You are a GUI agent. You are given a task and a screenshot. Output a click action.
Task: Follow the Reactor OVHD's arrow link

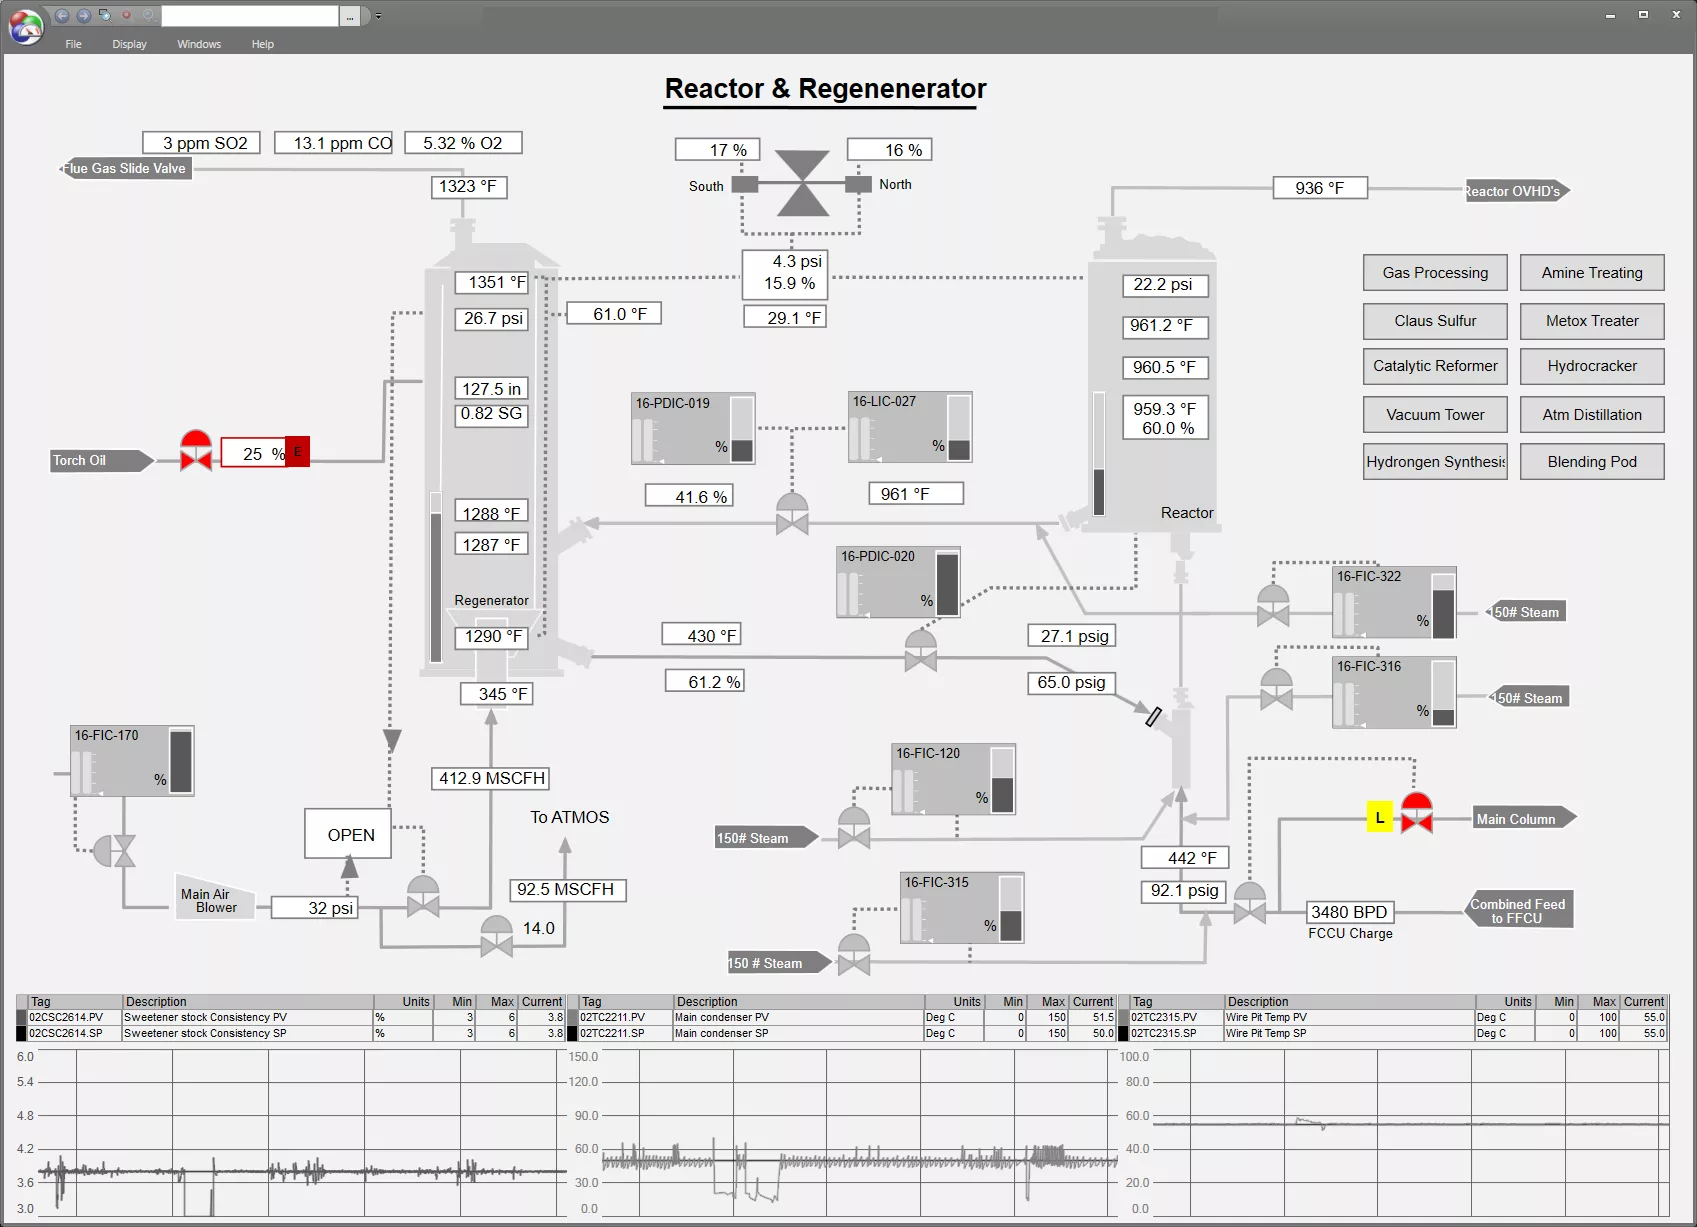pos(1517,191)
